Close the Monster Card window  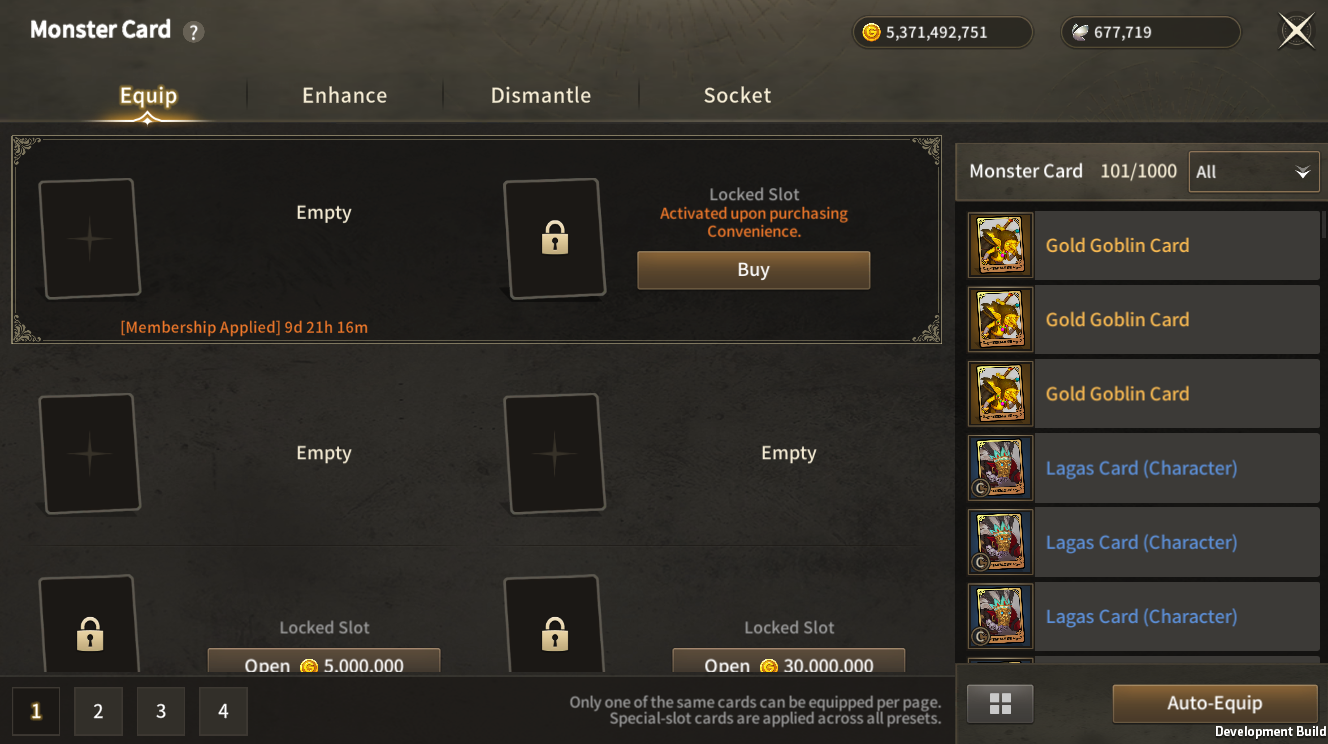pos(1296,31)
